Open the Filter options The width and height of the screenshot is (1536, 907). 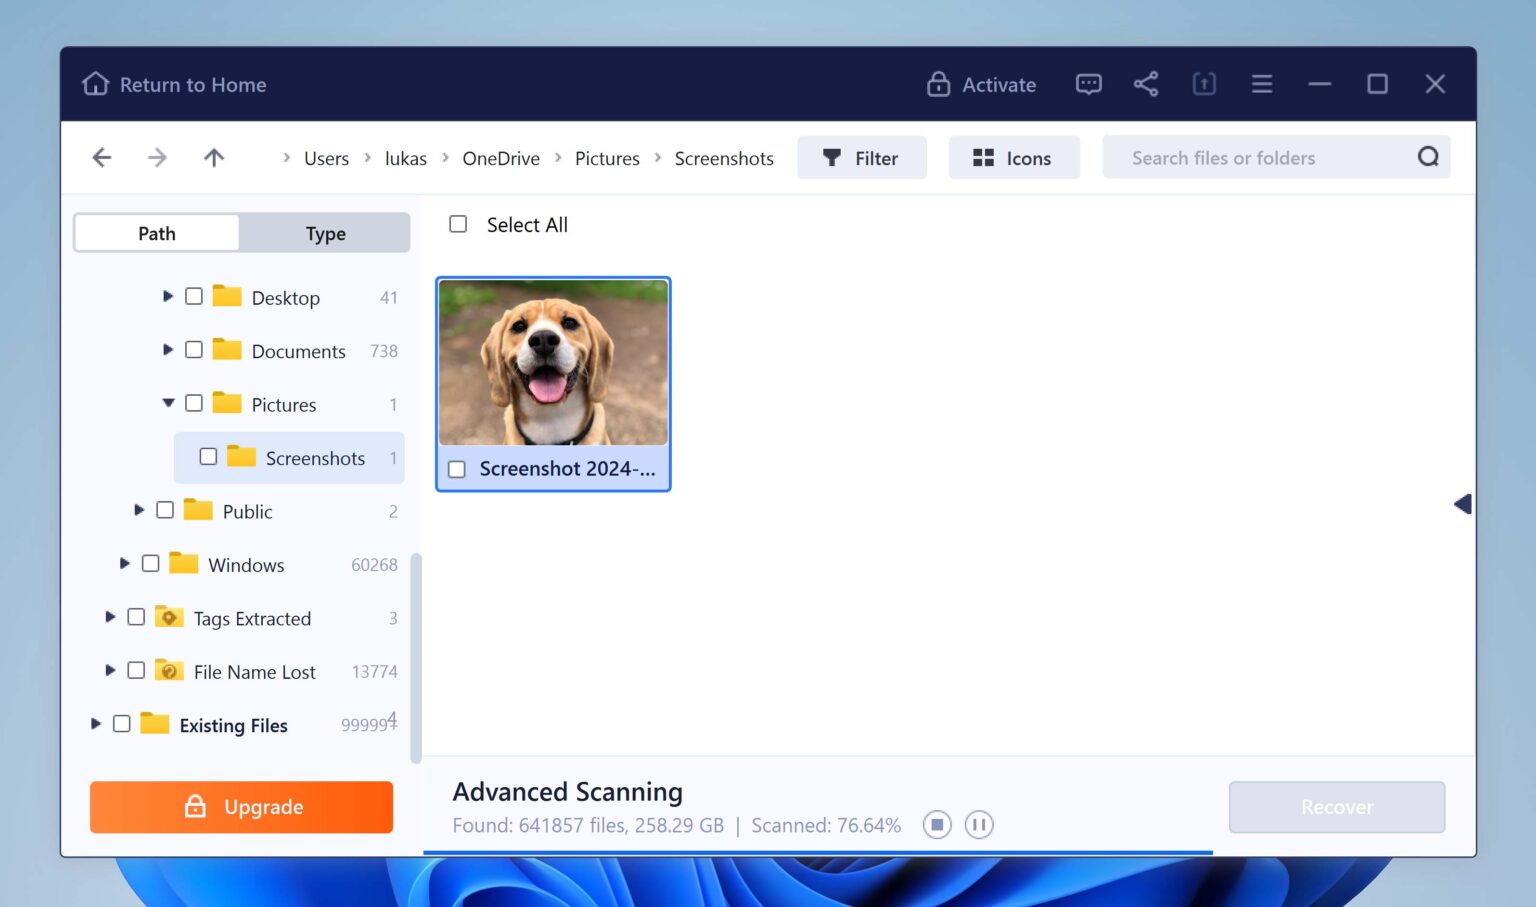pyautogui.click(x=861, y=157)
